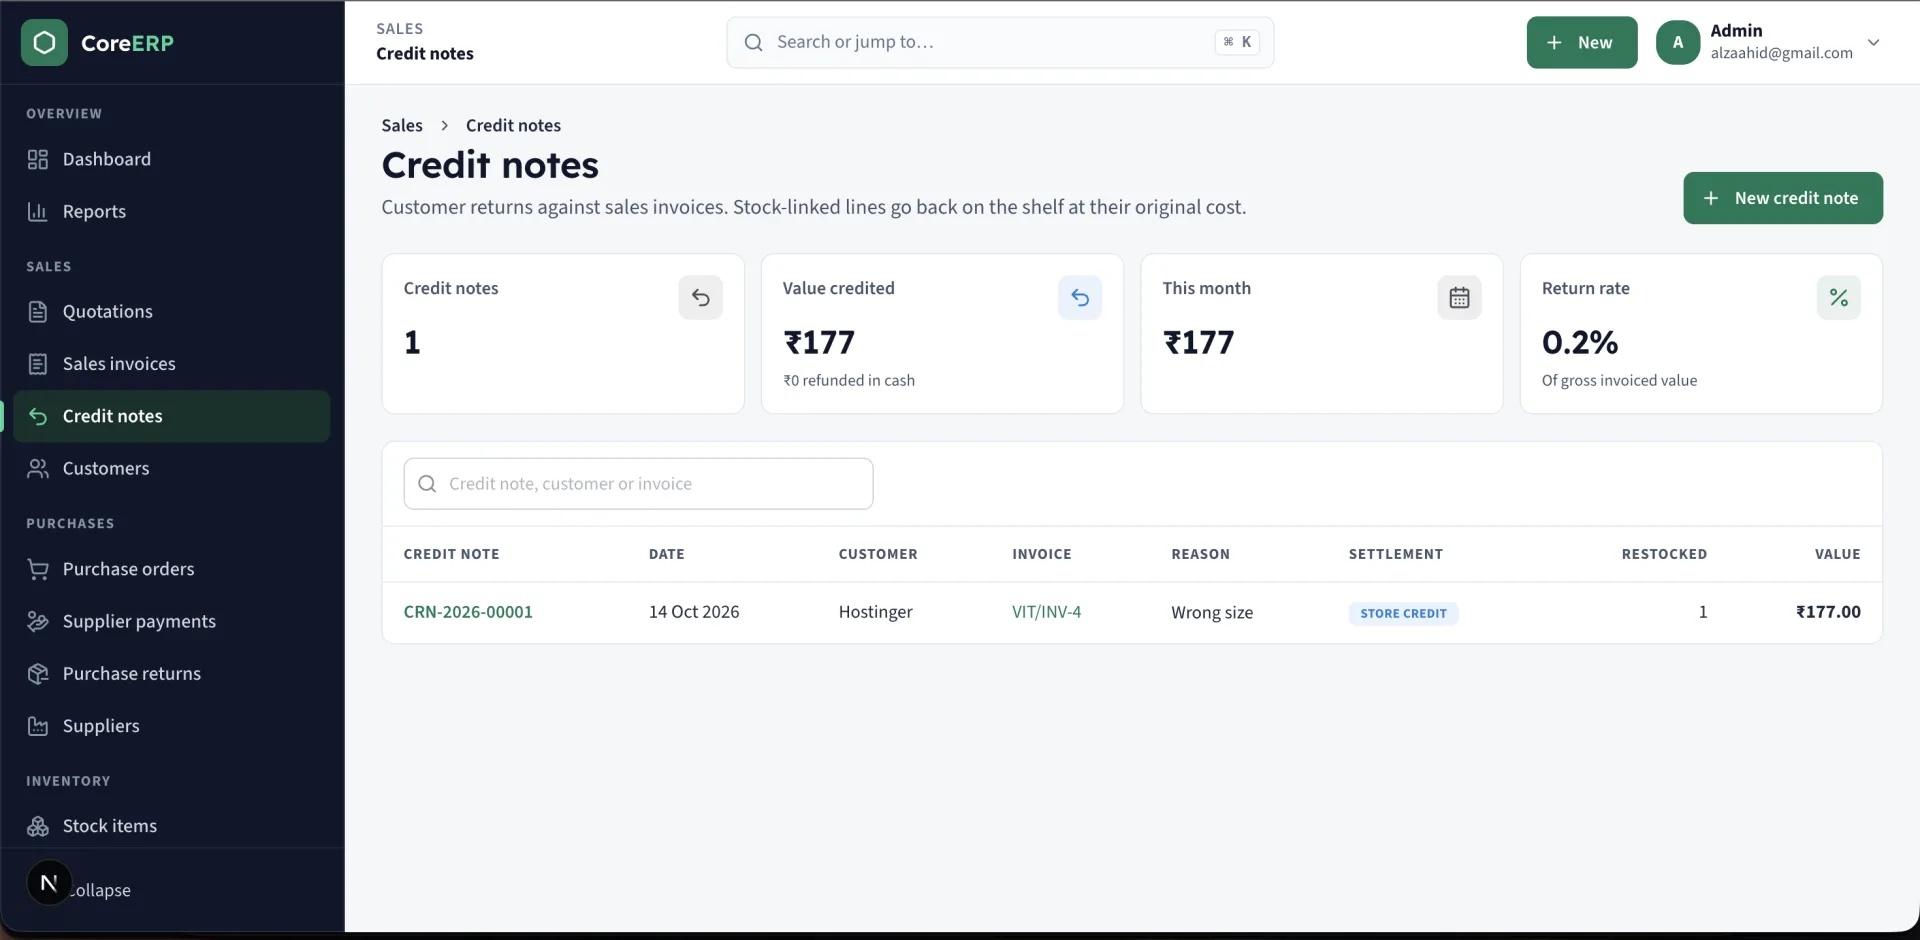Open credit note CRN-2026-00001

(x=468, y=612)
